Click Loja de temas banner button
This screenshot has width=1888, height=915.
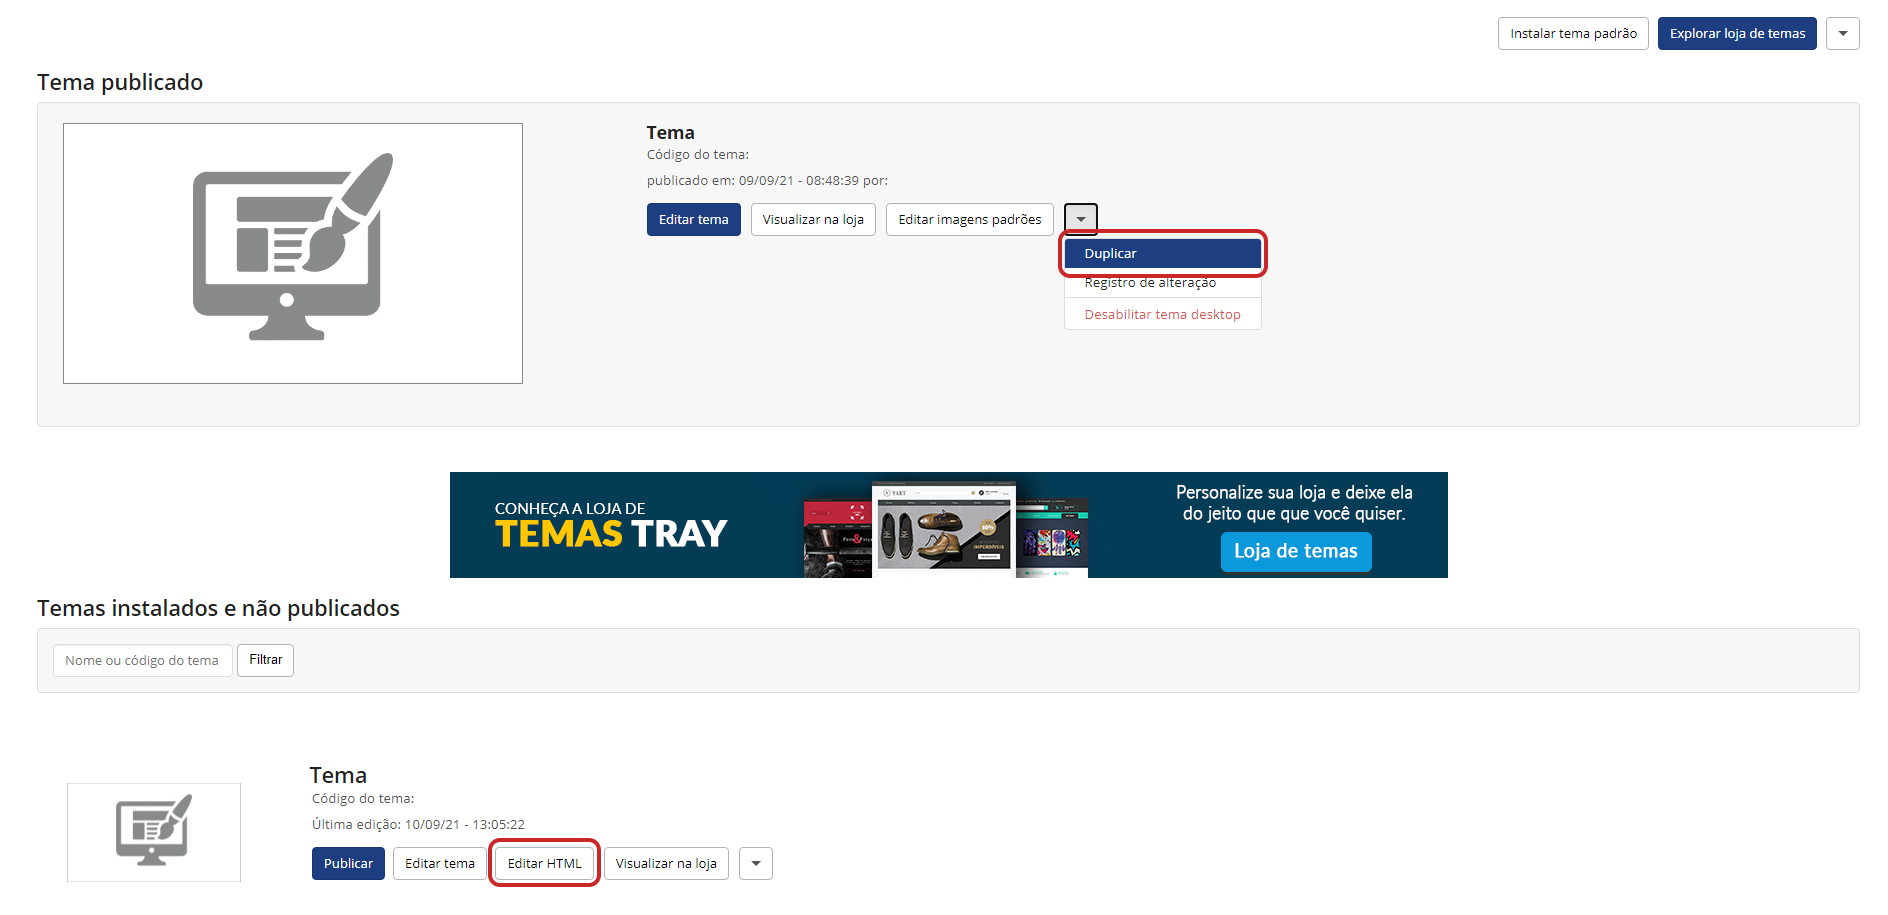click(x=1295, y=552)
